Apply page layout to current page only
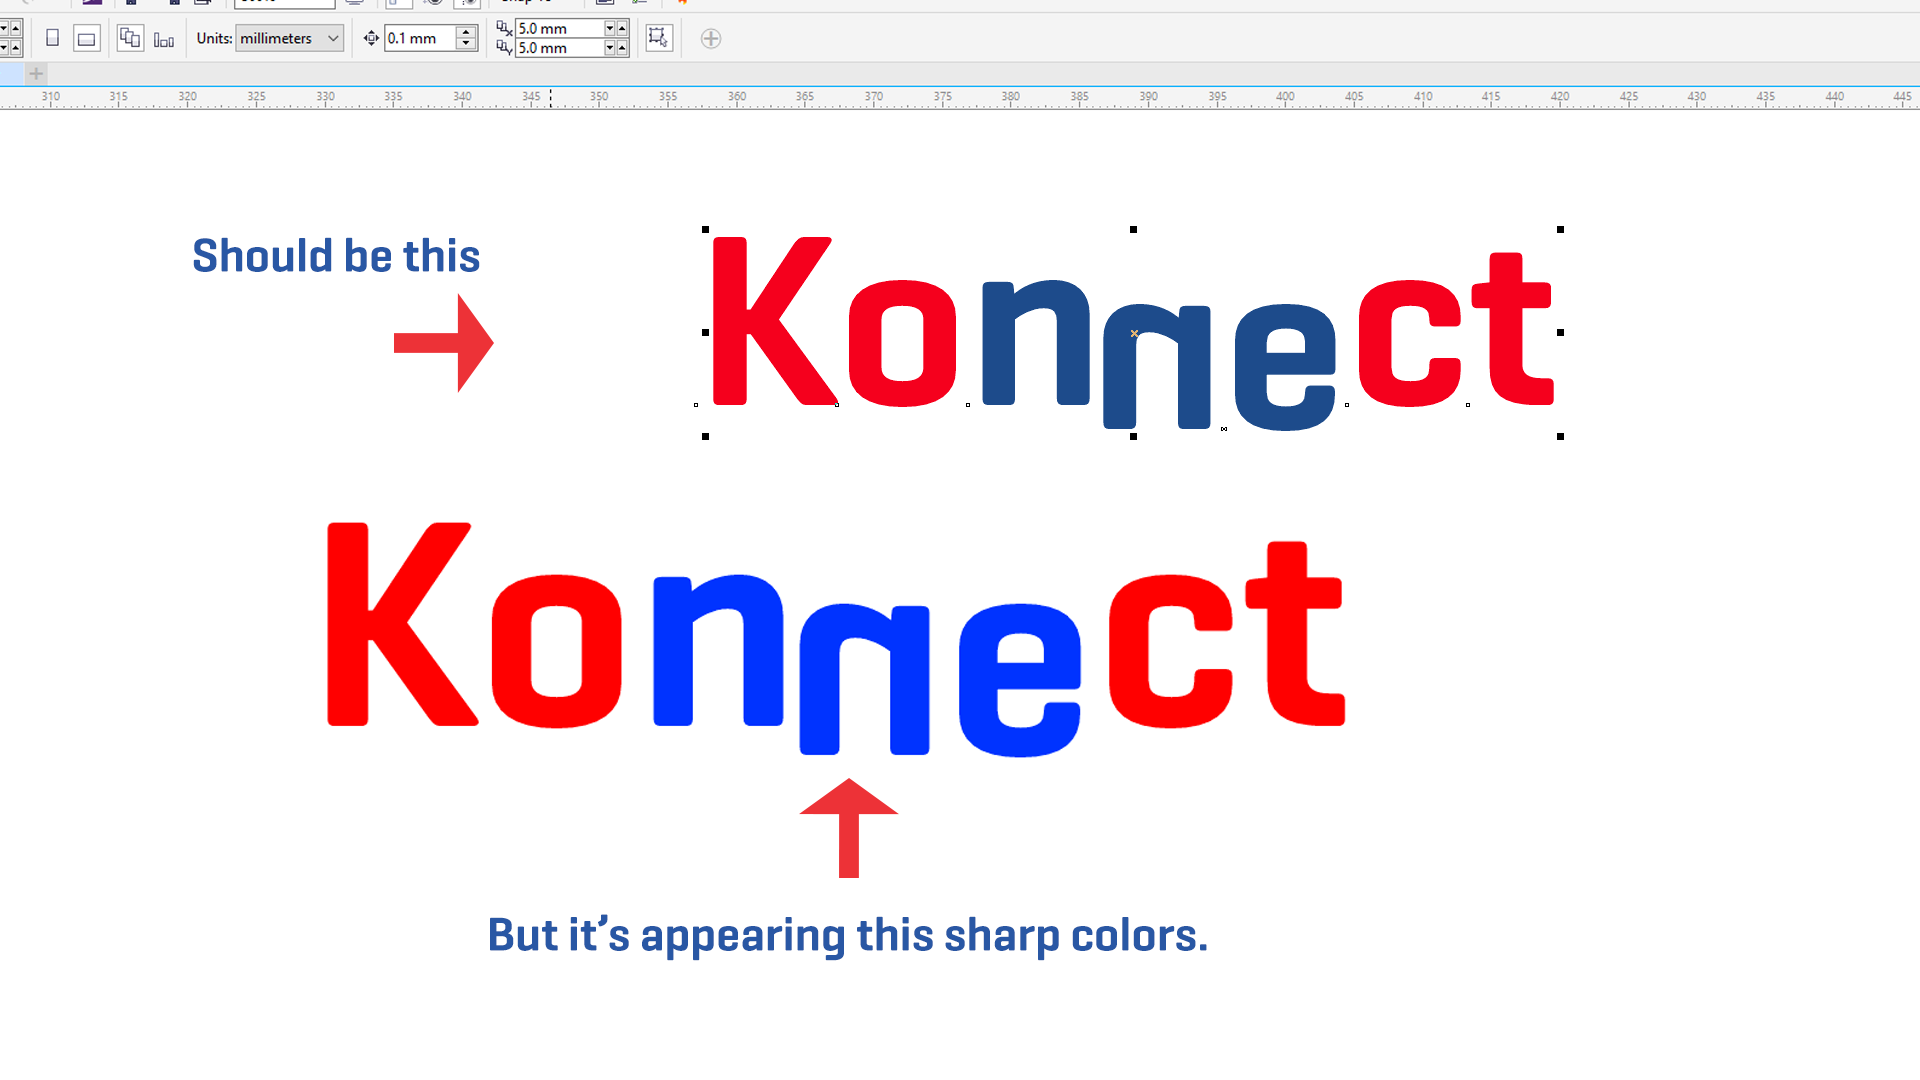The width and height of the screenshot is (1920, 1080). (164, 38)
